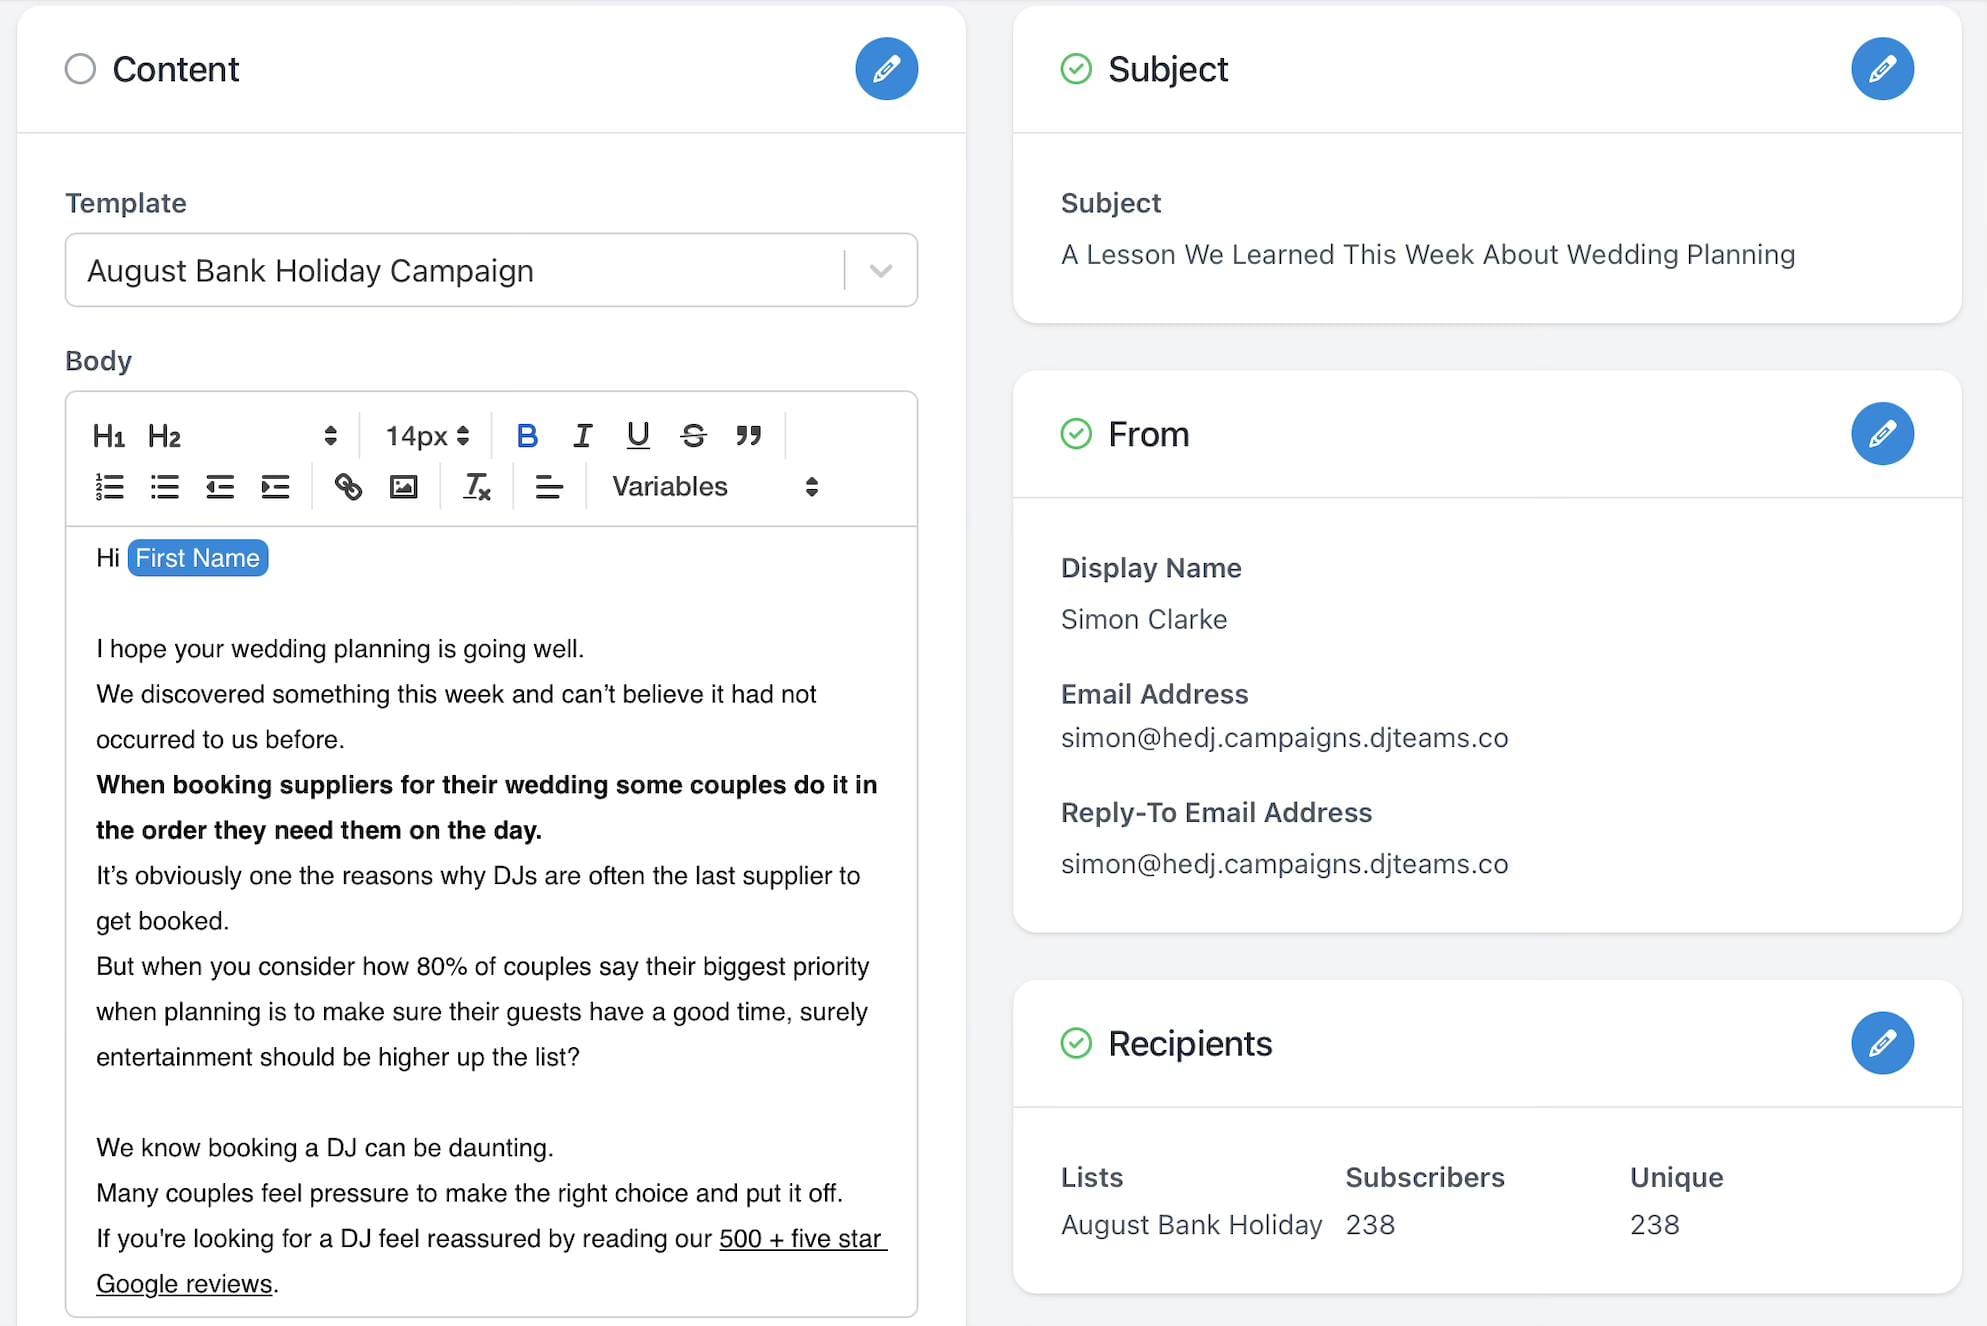Apply strikethrough formatting
Screen dimensions: 1987x1326
693,435
